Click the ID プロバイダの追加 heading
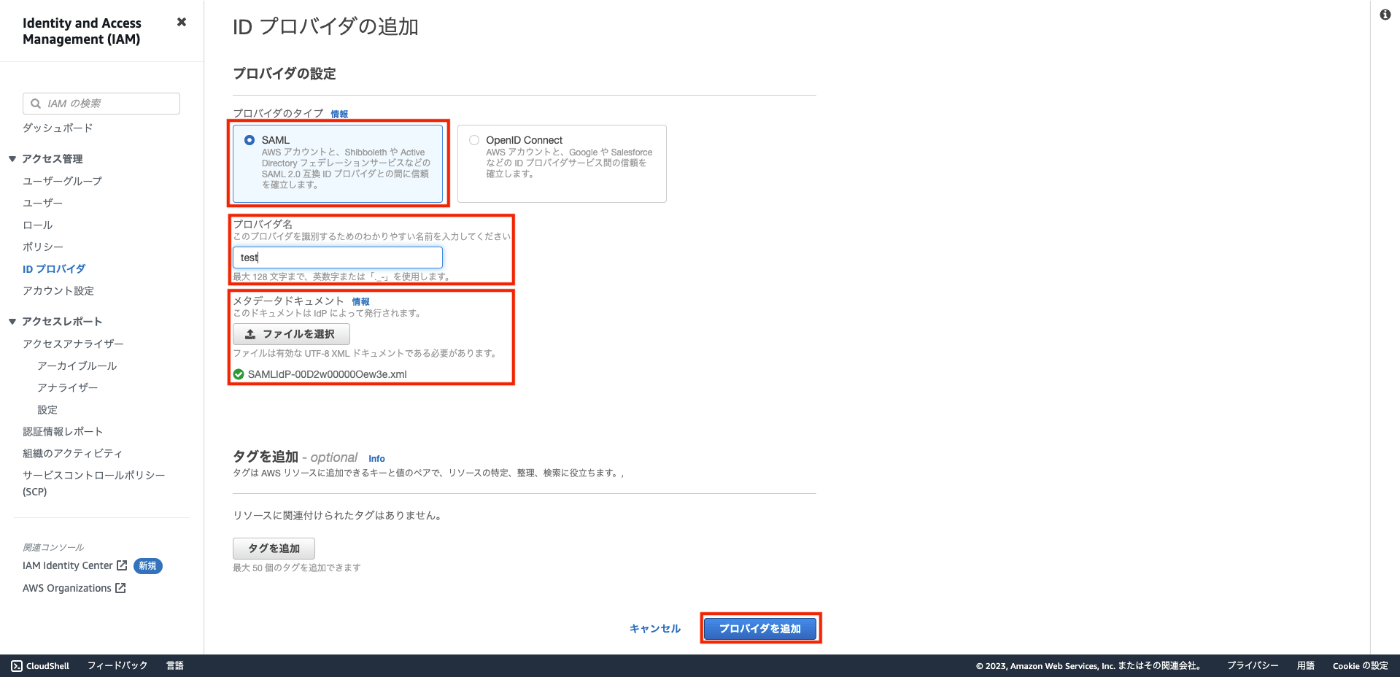 325,27
